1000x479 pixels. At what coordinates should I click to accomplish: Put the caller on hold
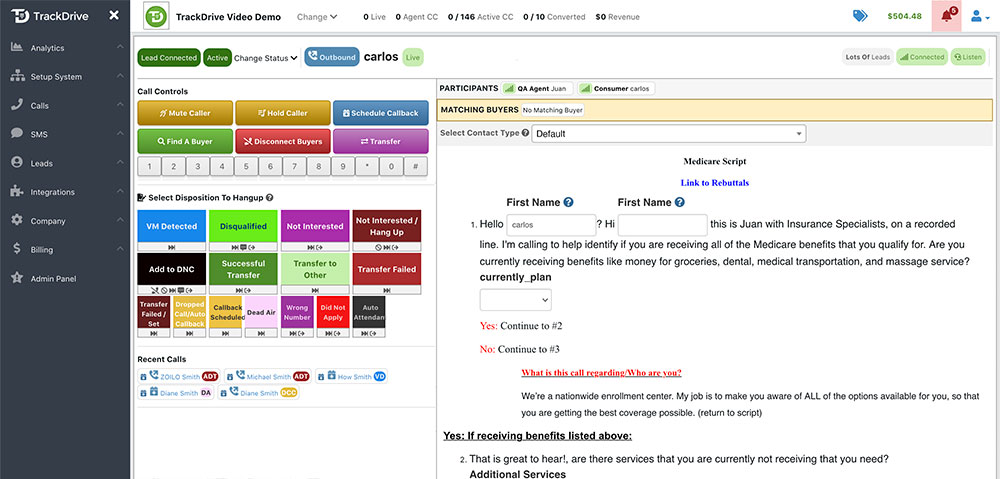[283, 113]
